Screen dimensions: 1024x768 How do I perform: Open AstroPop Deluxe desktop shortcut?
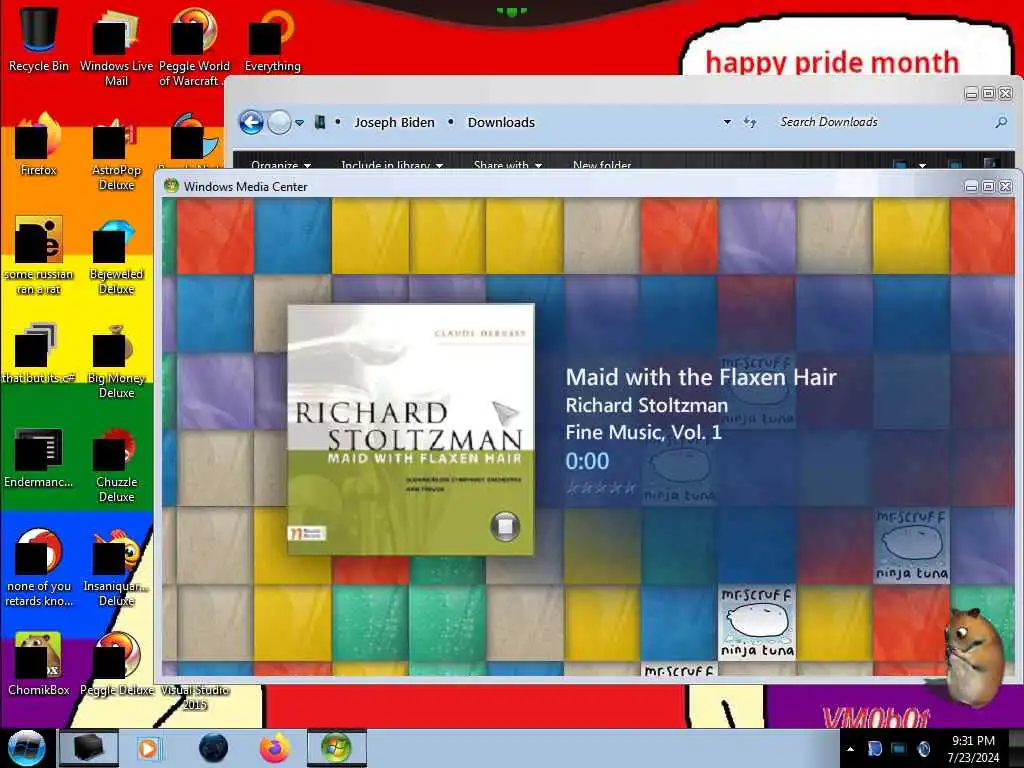point(116,152)
